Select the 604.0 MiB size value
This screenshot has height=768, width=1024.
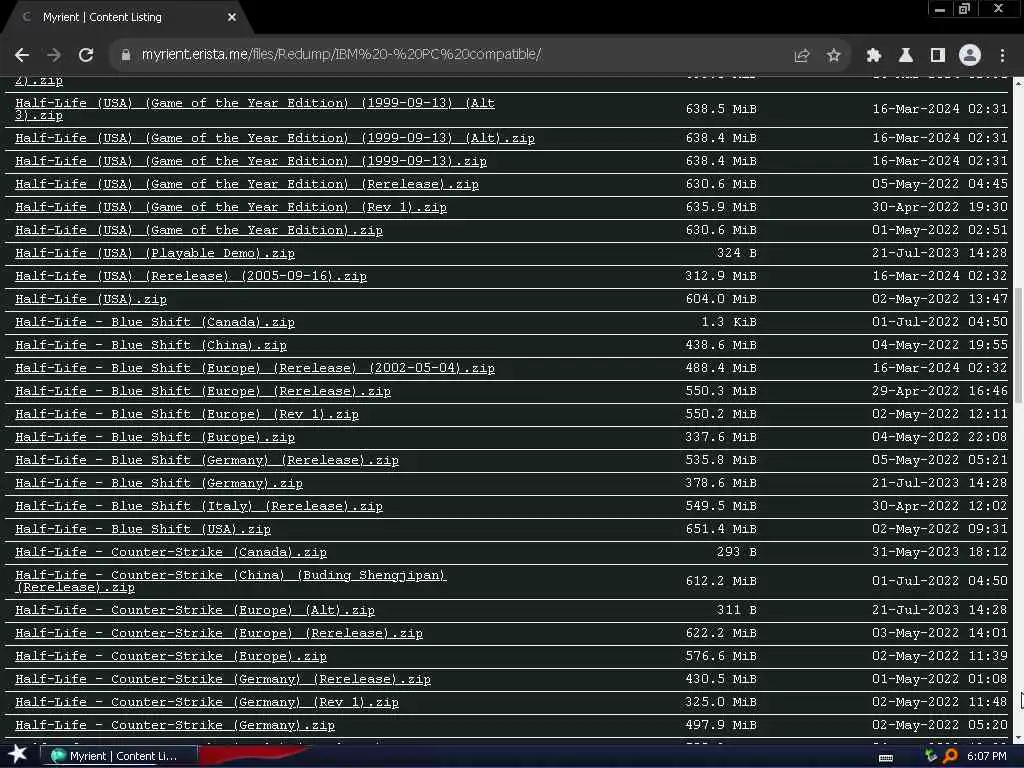(721, 299)
